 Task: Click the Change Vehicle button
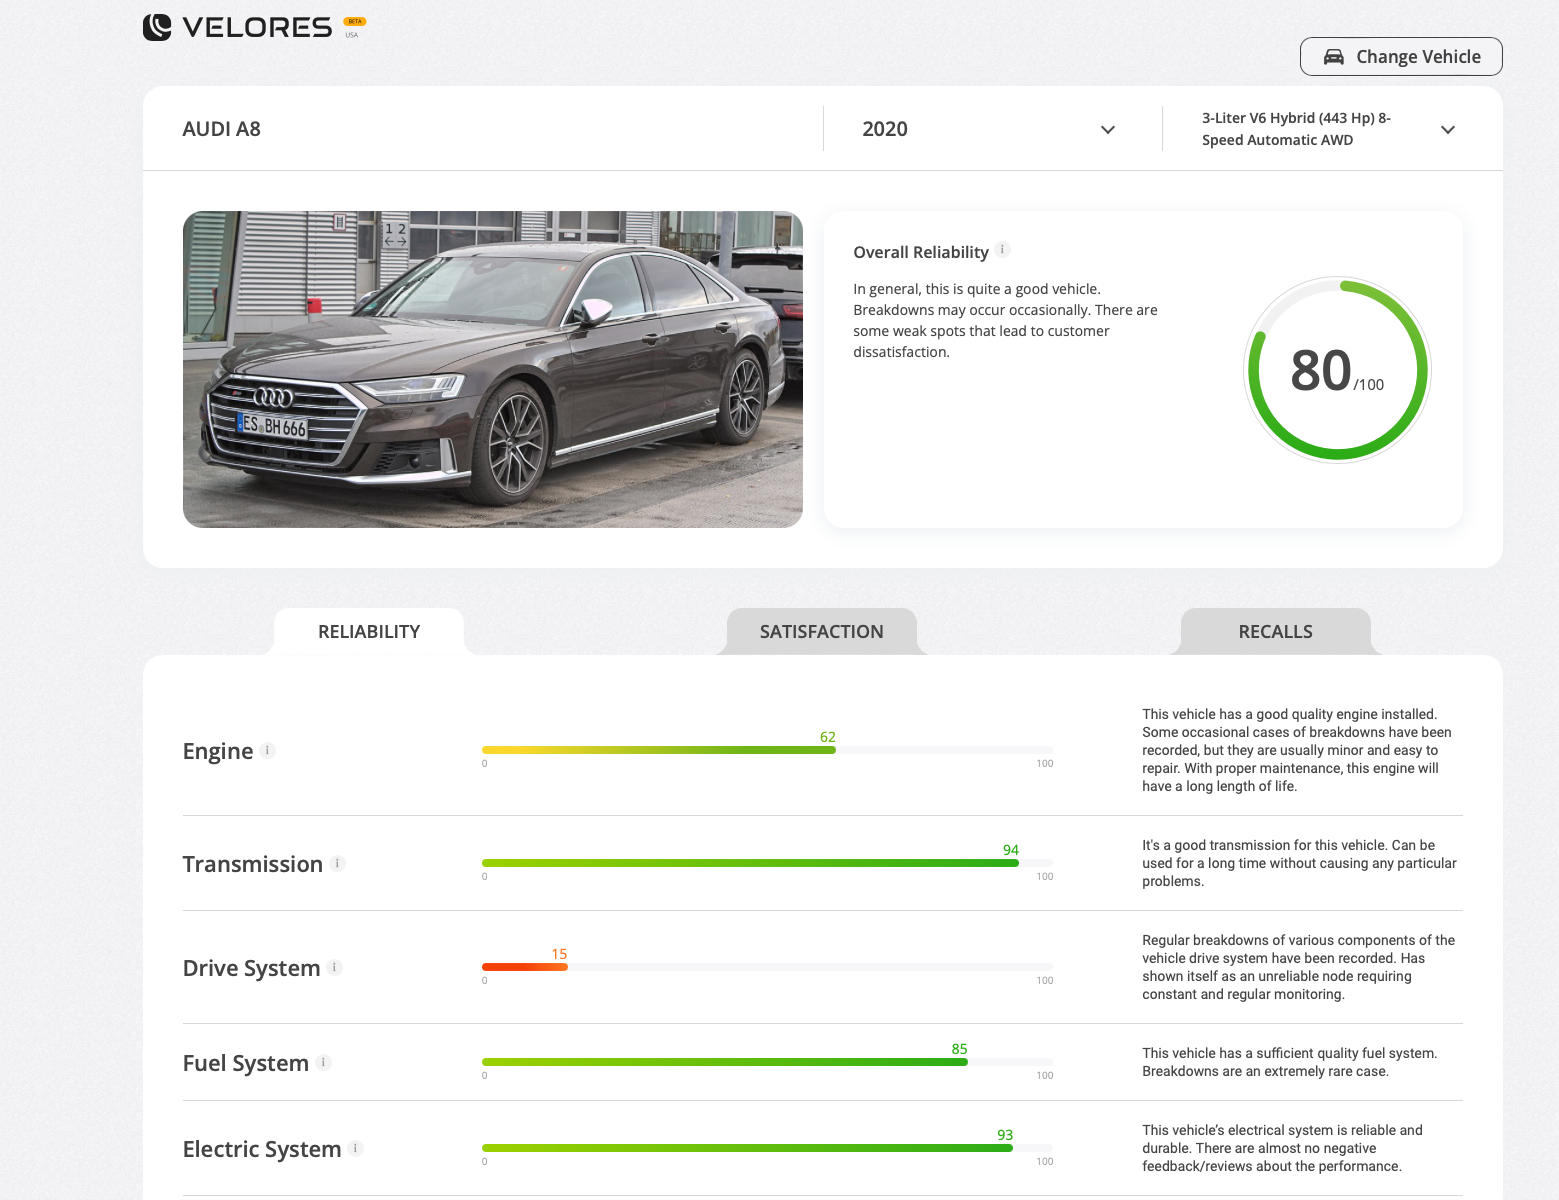1401,57
